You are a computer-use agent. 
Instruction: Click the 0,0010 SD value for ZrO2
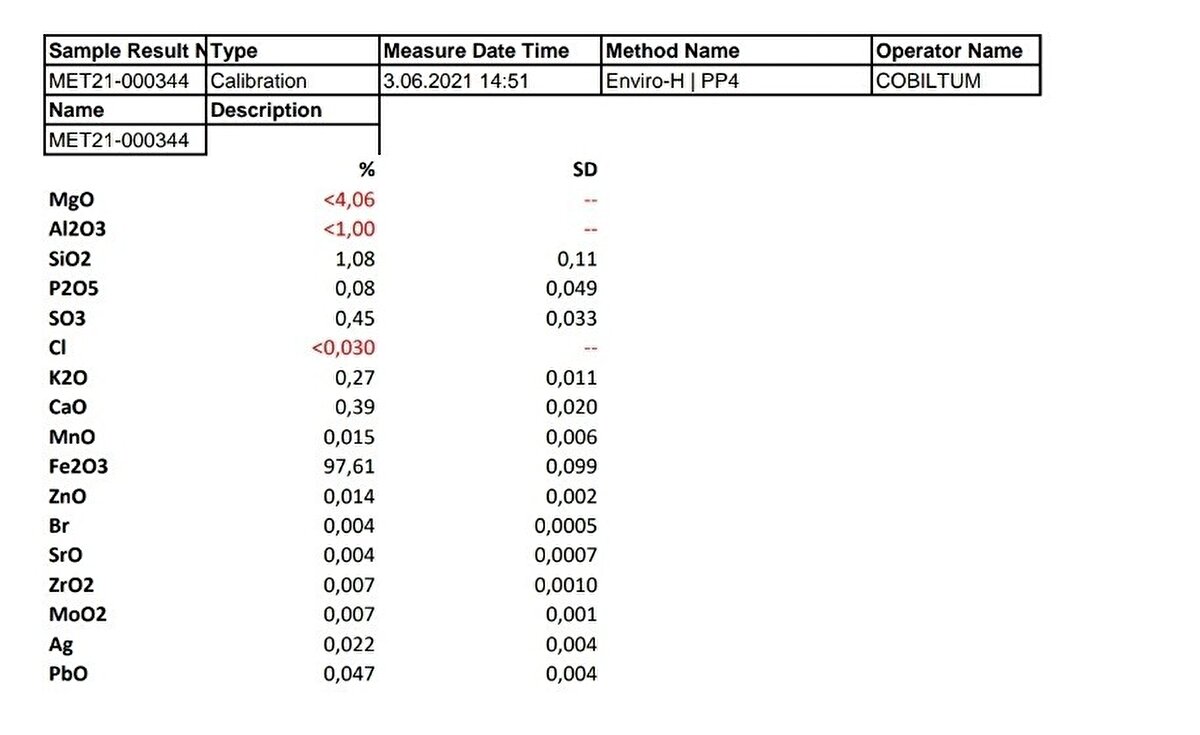[x=565, y=585]
